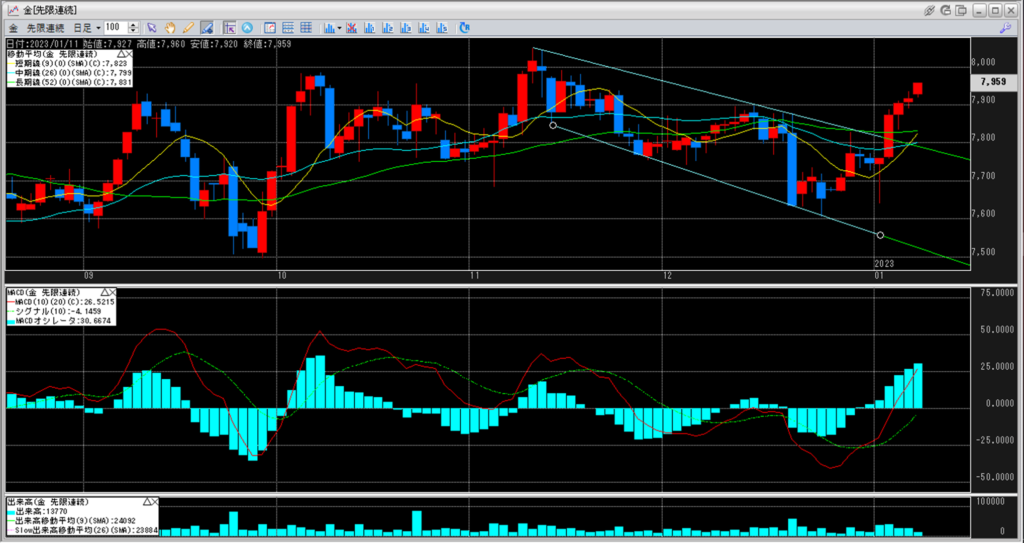Close the 出来高 legend box
Screen dimensions: 1024x543
point(155,501)
